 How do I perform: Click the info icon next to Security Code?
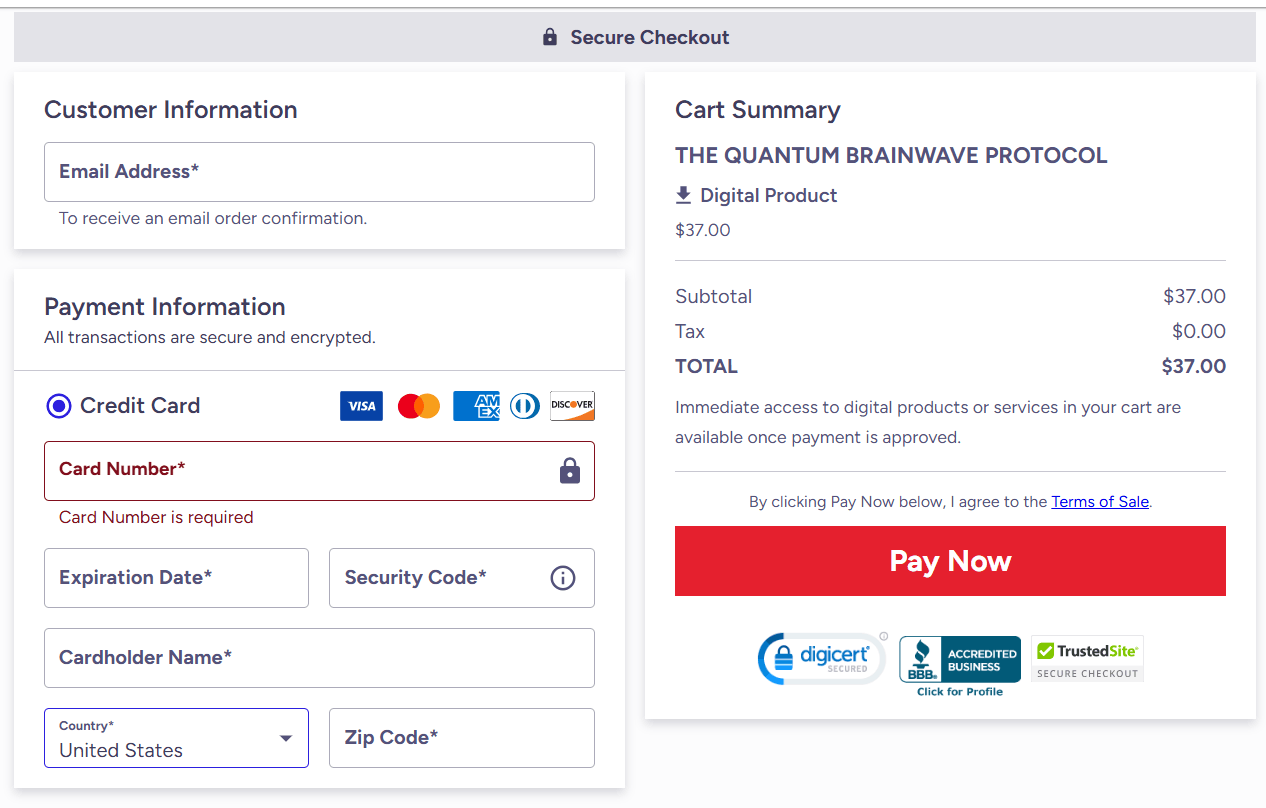(x=562, y=578)
